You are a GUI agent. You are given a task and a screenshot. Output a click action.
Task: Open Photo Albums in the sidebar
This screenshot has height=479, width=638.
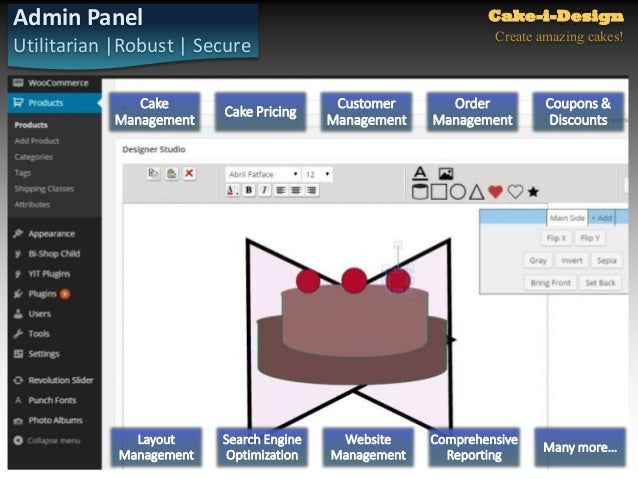pos(55,420)
